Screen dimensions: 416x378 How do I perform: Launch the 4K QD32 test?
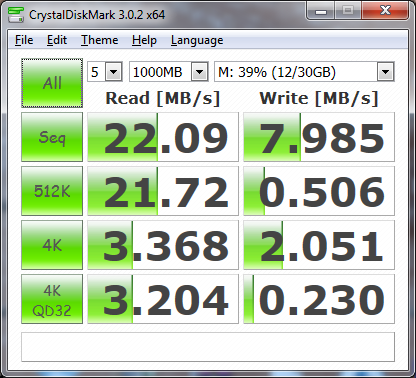(52, 299)
